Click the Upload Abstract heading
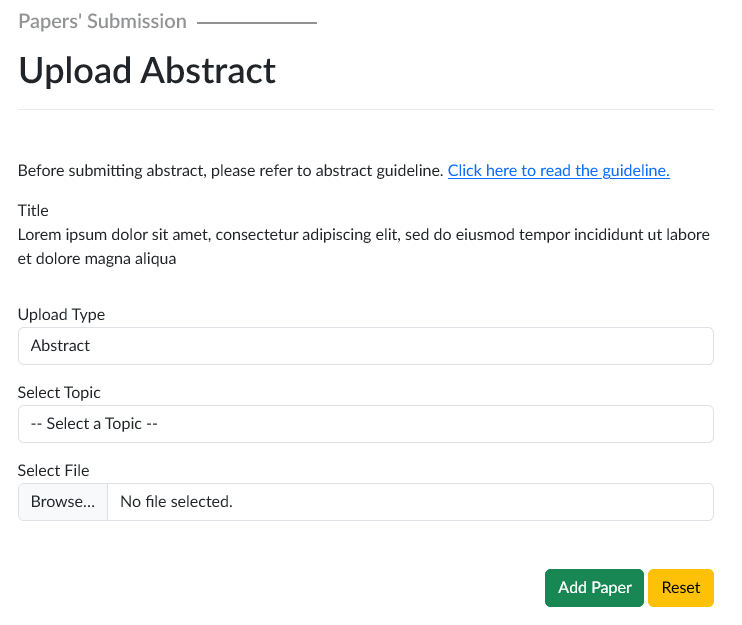The width and height of the screenshot is (742, 625). pos(147,71)
